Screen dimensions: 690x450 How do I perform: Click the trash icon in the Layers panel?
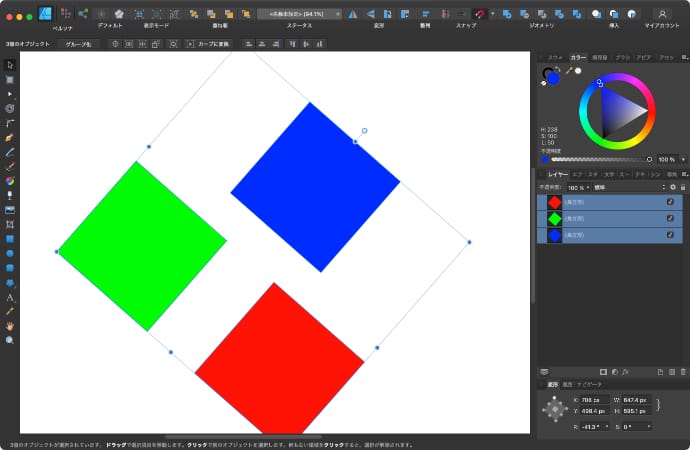point(676,372)
